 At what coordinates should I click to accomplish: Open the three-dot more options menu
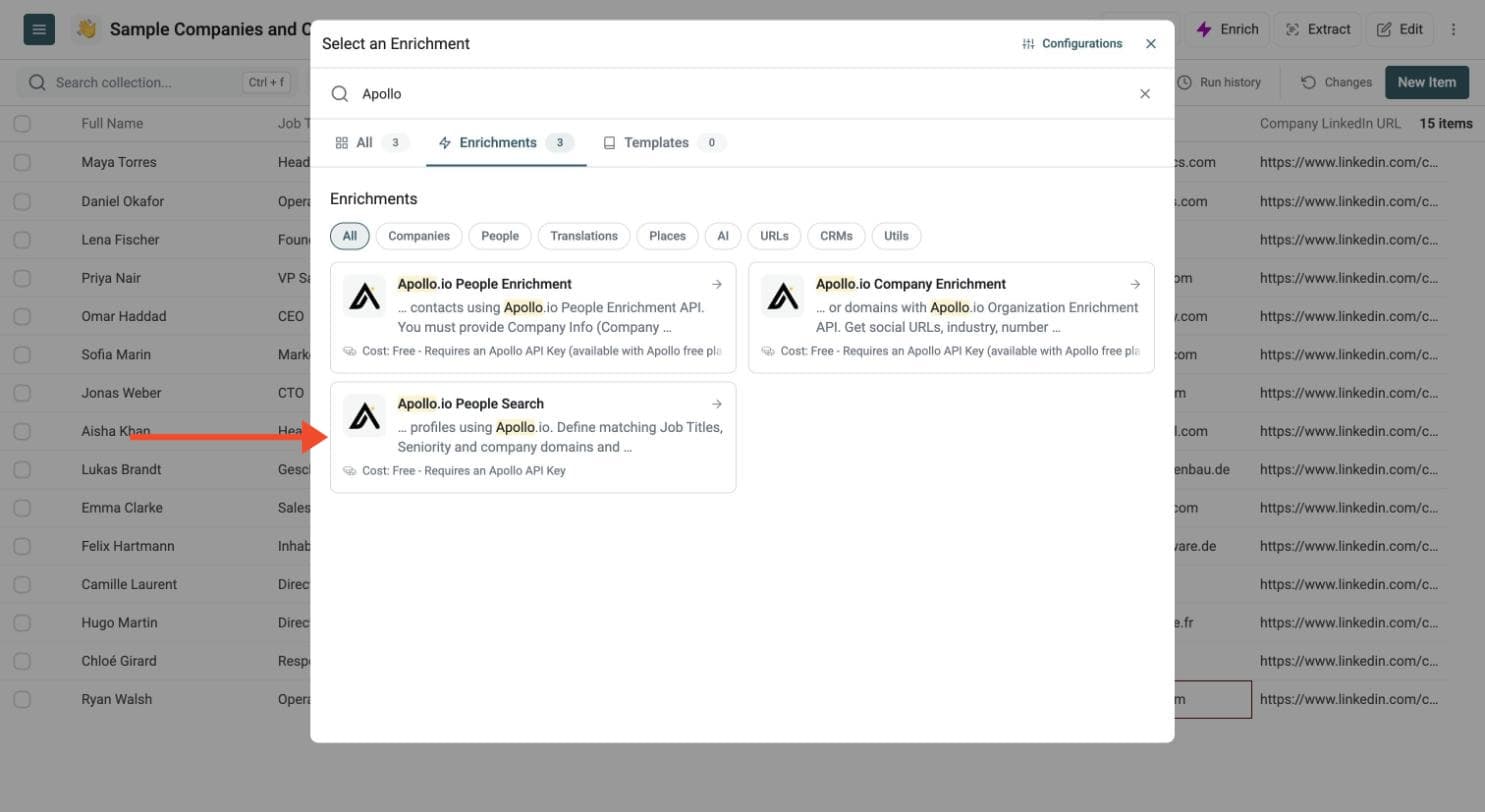point(1454,29)
